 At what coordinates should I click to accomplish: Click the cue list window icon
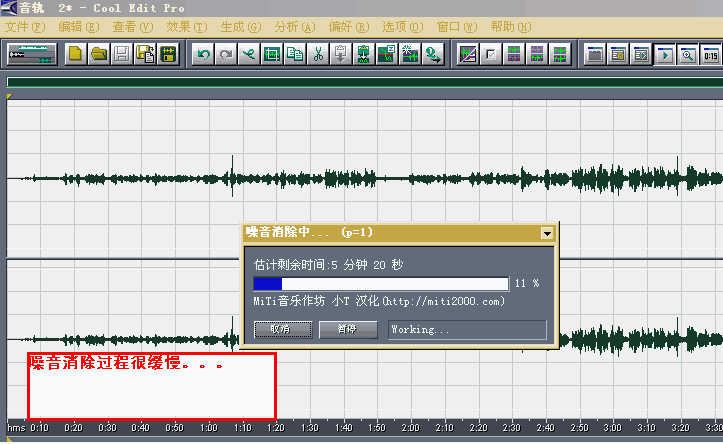(618, 54)
